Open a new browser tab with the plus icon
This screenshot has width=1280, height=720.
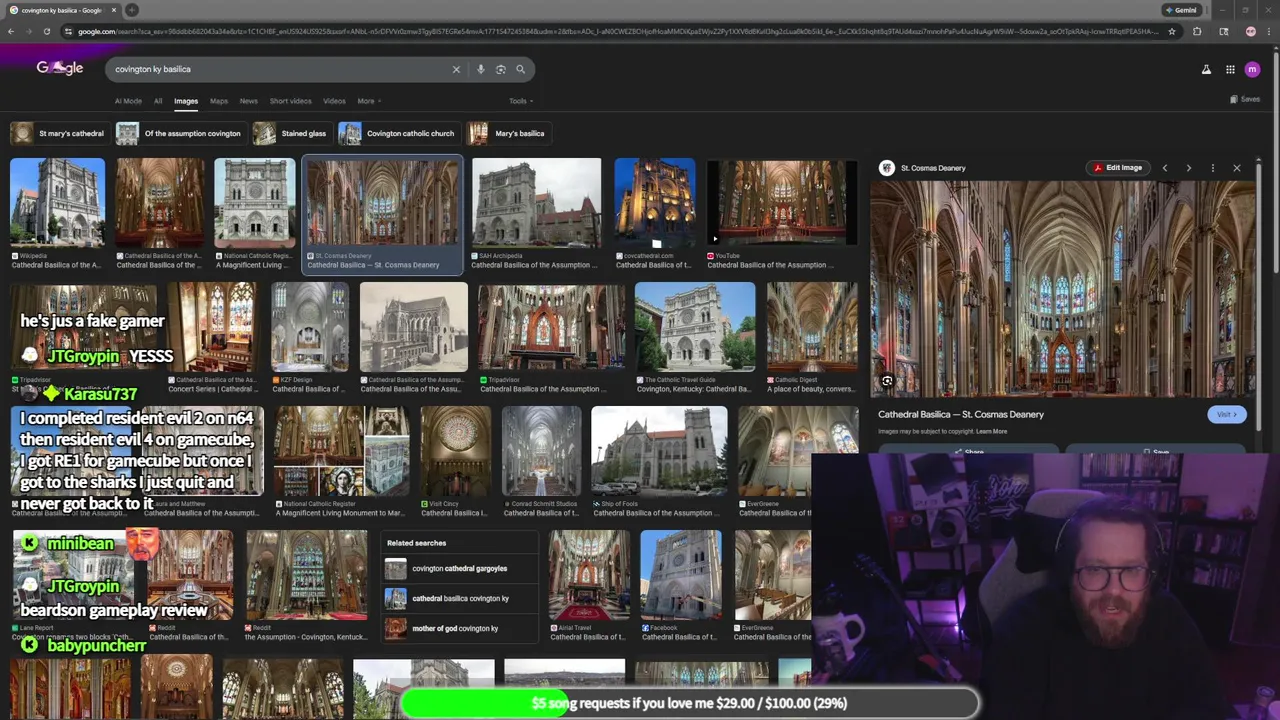point(131,10)
